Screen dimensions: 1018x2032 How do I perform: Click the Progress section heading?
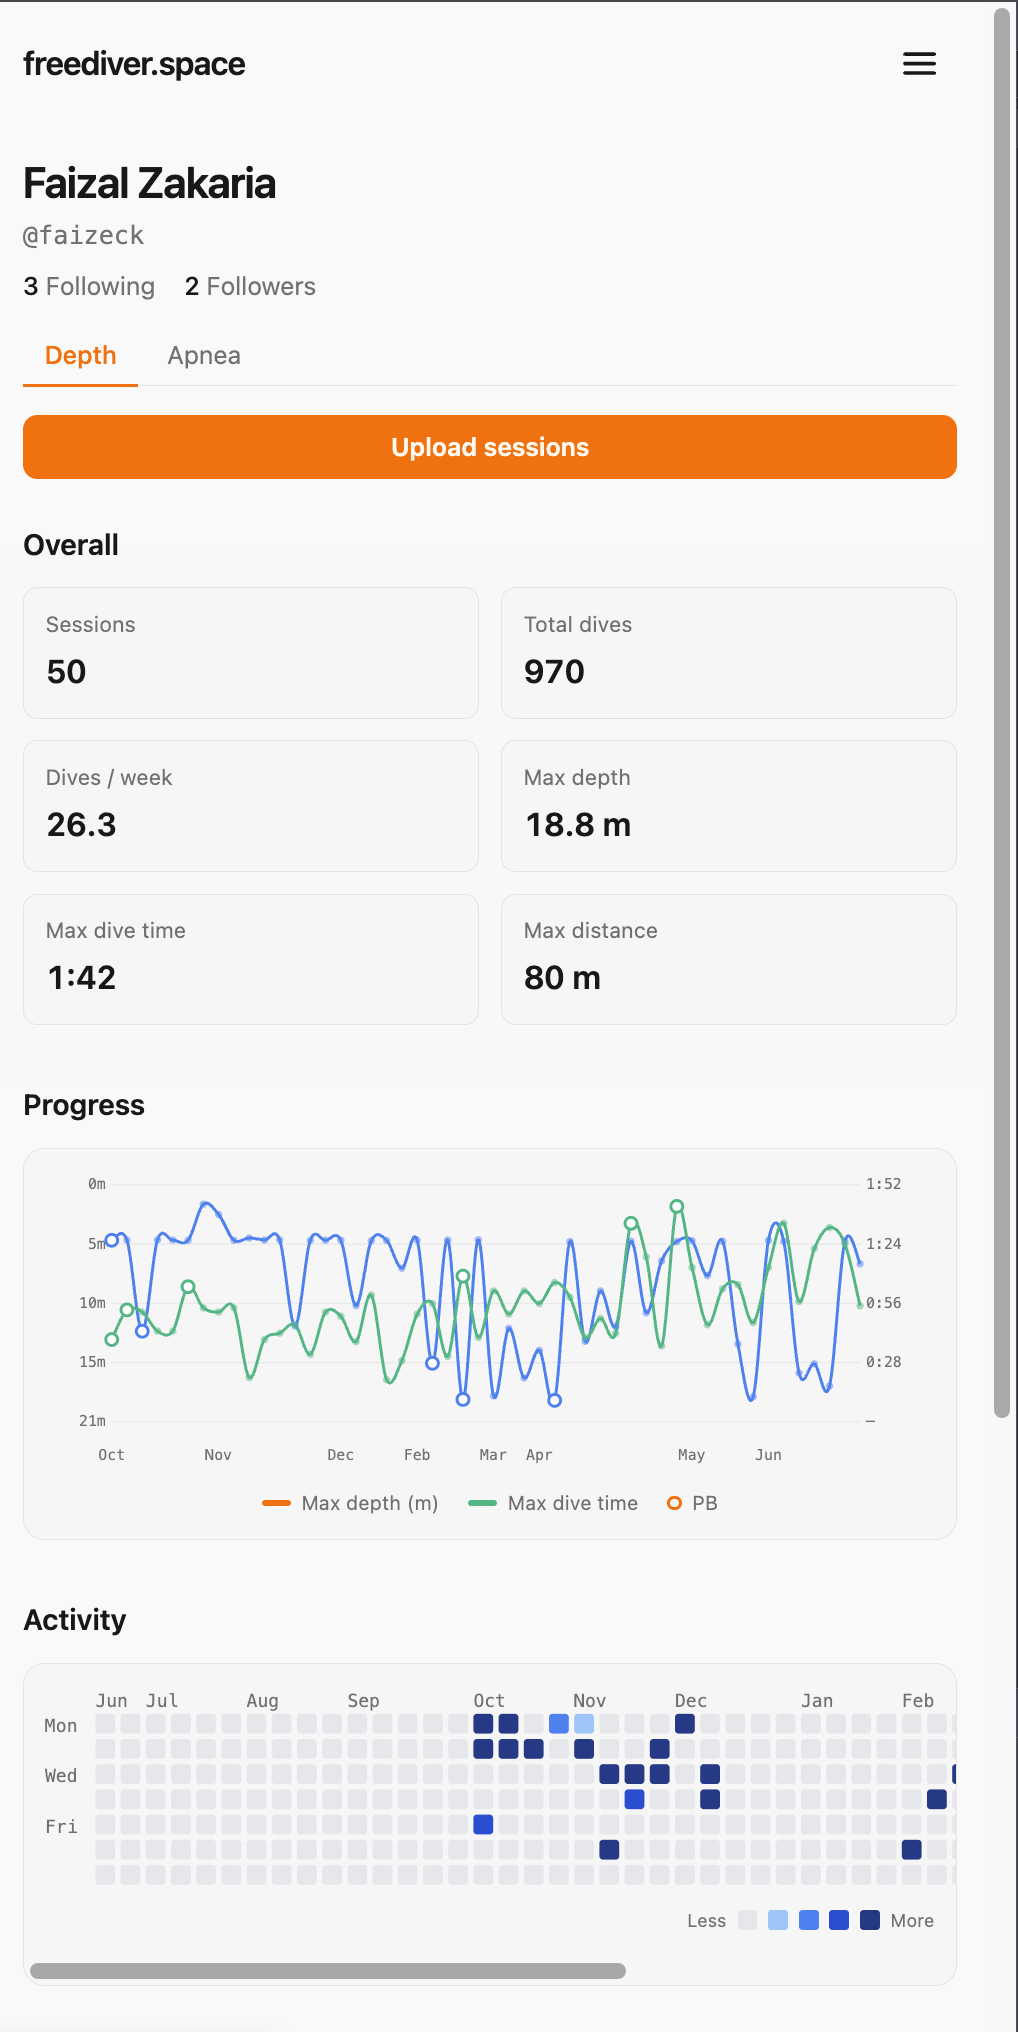[84, 1105]
